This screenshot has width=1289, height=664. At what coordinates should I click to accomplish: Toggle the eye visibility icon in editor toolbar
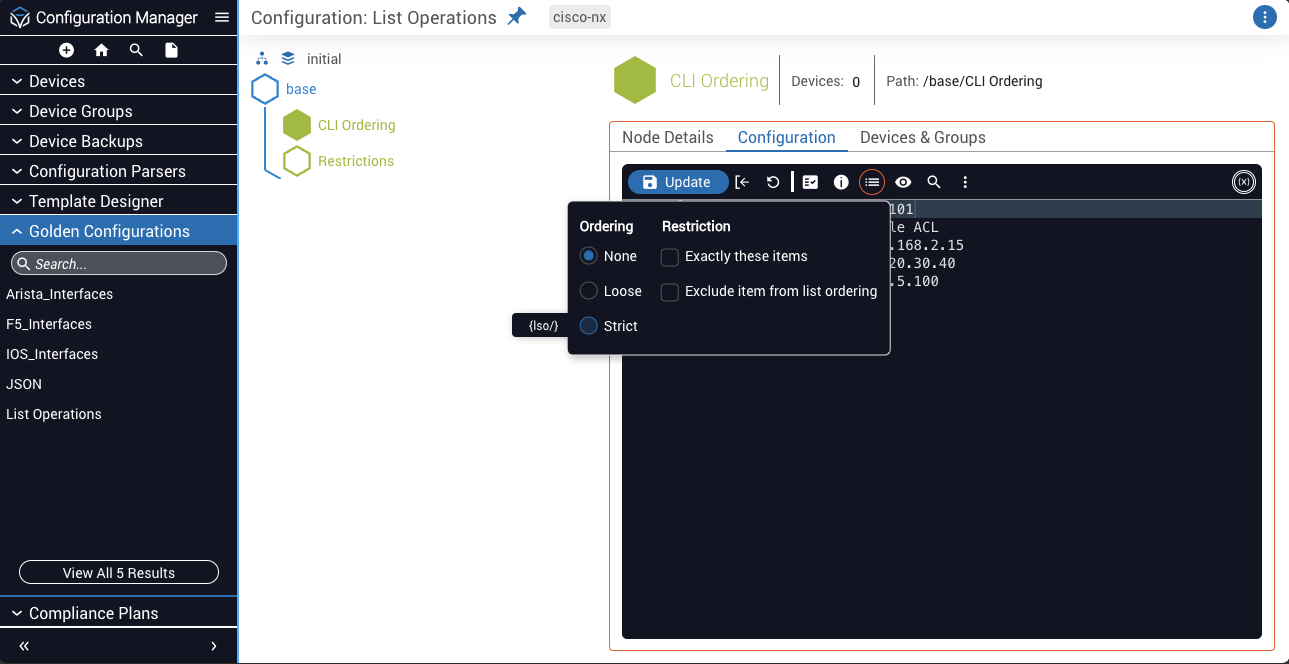point(903,182)
